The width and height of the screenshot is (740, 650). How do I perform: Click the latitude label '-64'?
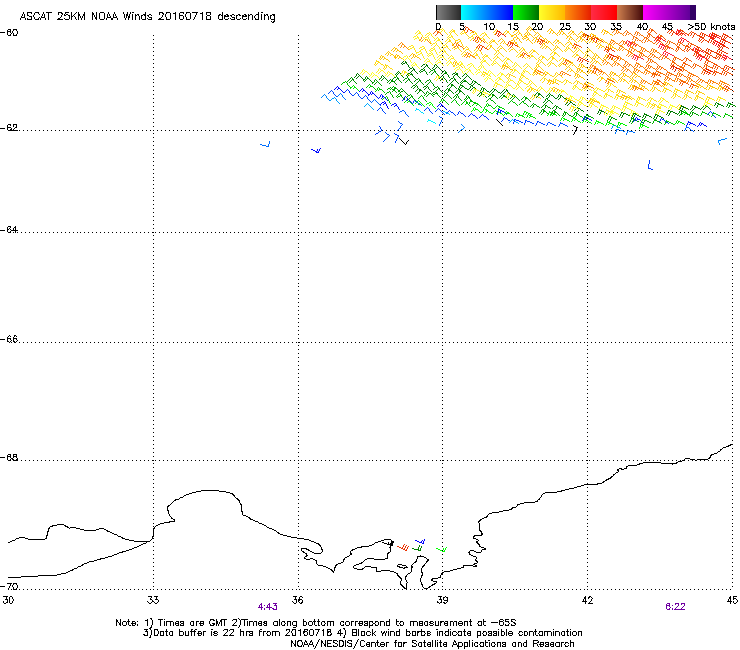9,230
